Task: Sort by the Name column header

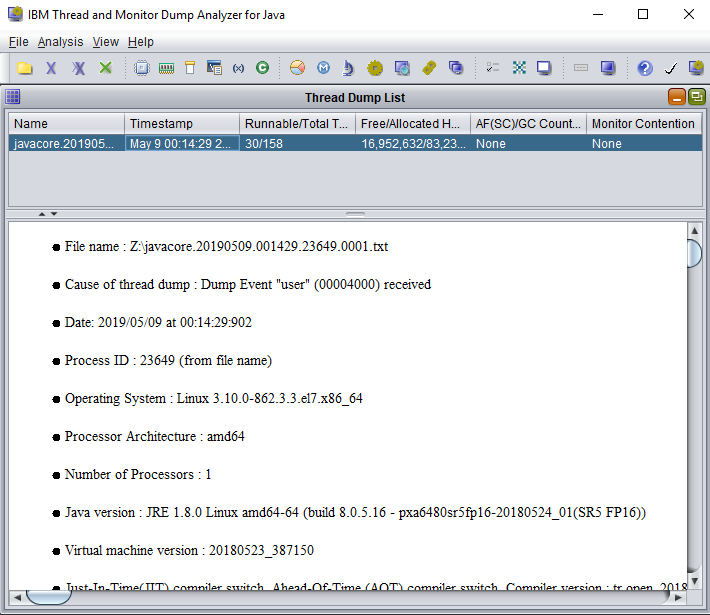Action: click(67, 123)
